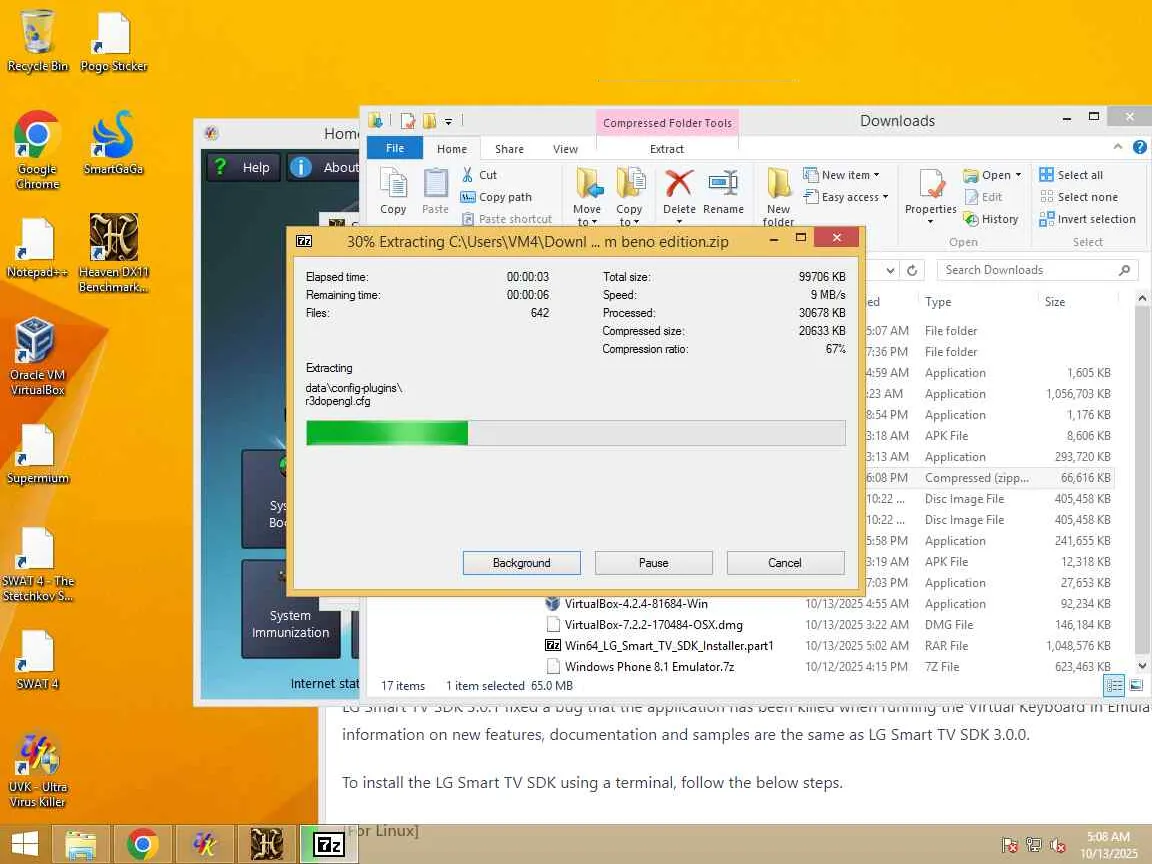This screenshot has width=1152, height=864.
Task: Open SWAT 4 desktop shortcut
Action: [37, 660]
